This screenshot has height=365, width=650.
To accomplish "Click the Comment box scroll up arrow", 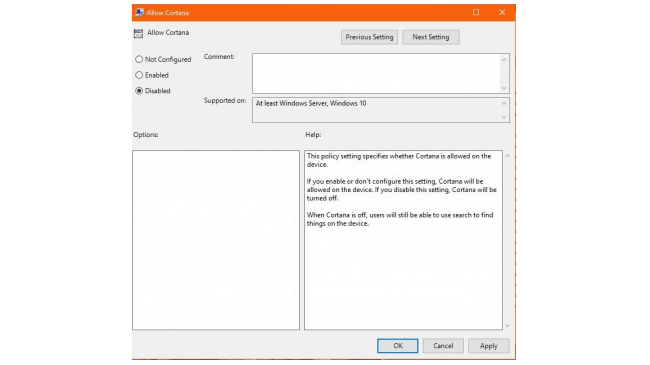I will click(504, 60).
